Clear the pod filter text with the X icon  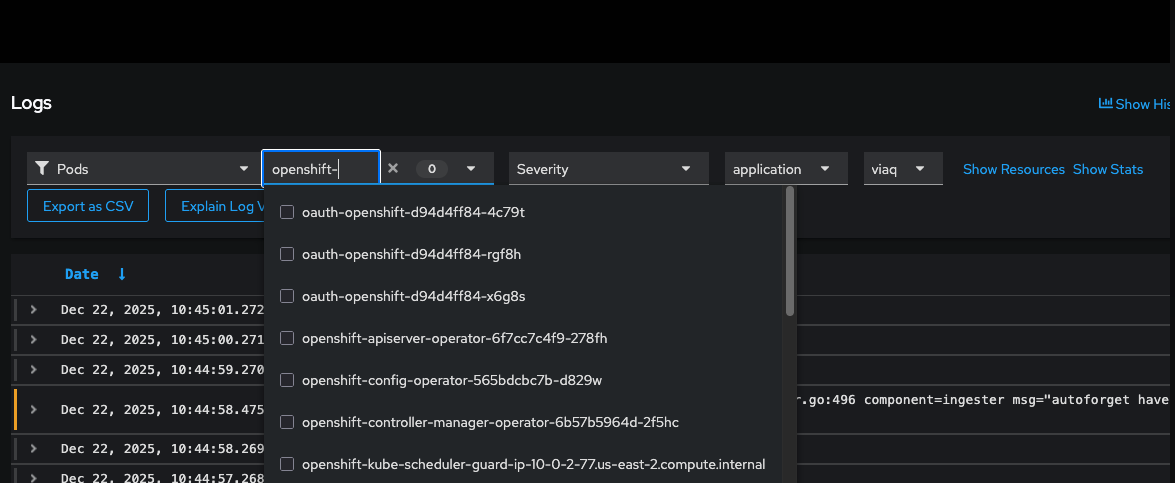point(393,168)
